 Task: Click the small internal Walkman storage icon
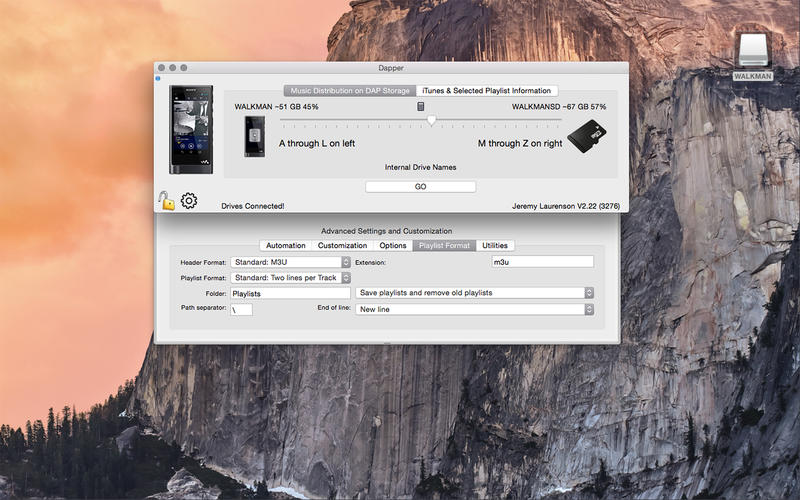[x=255, y=136]
